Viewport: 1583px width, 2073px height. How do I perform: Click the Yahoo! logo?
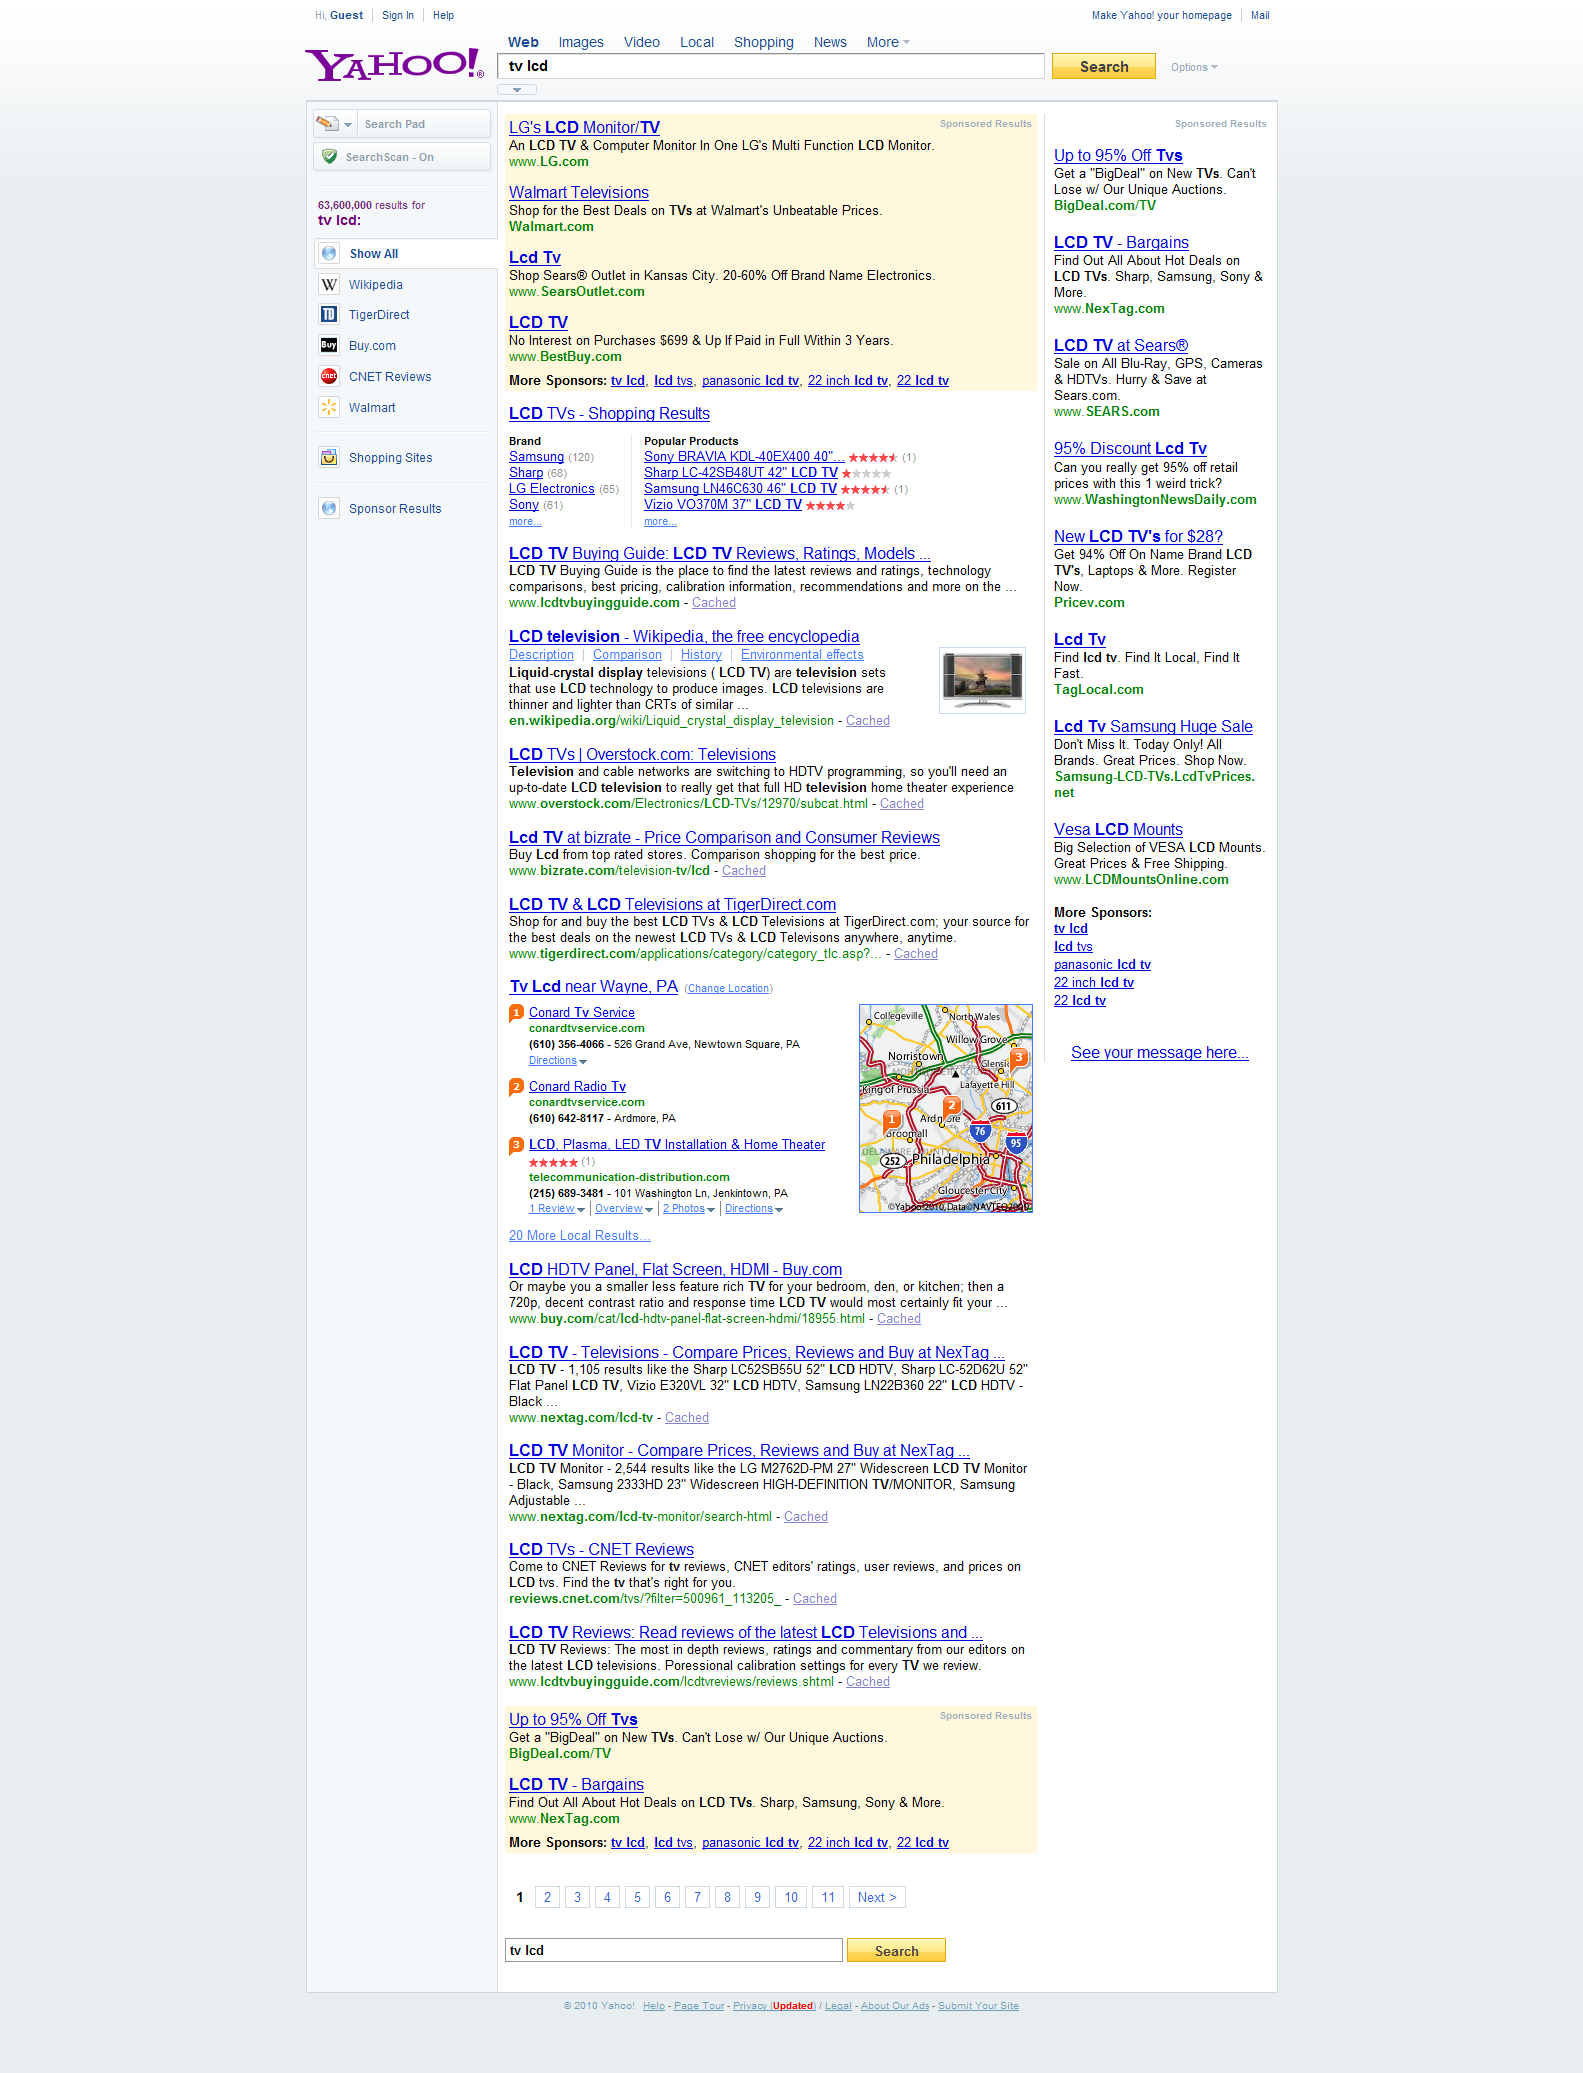tap(394, 65)
